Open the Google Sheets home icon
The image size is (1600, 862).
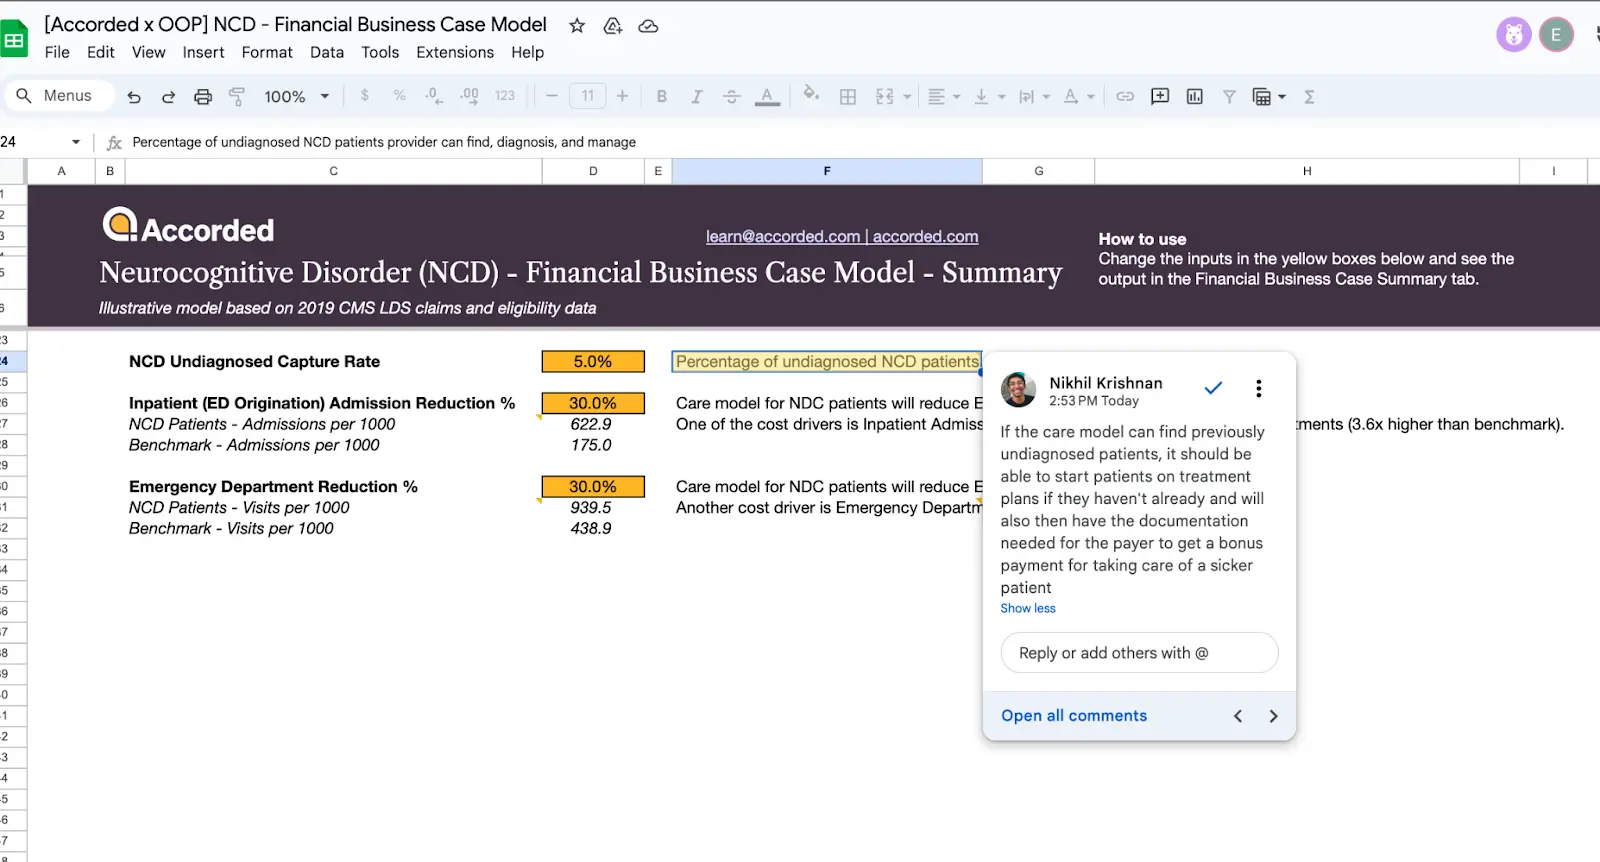coord(14,40)
